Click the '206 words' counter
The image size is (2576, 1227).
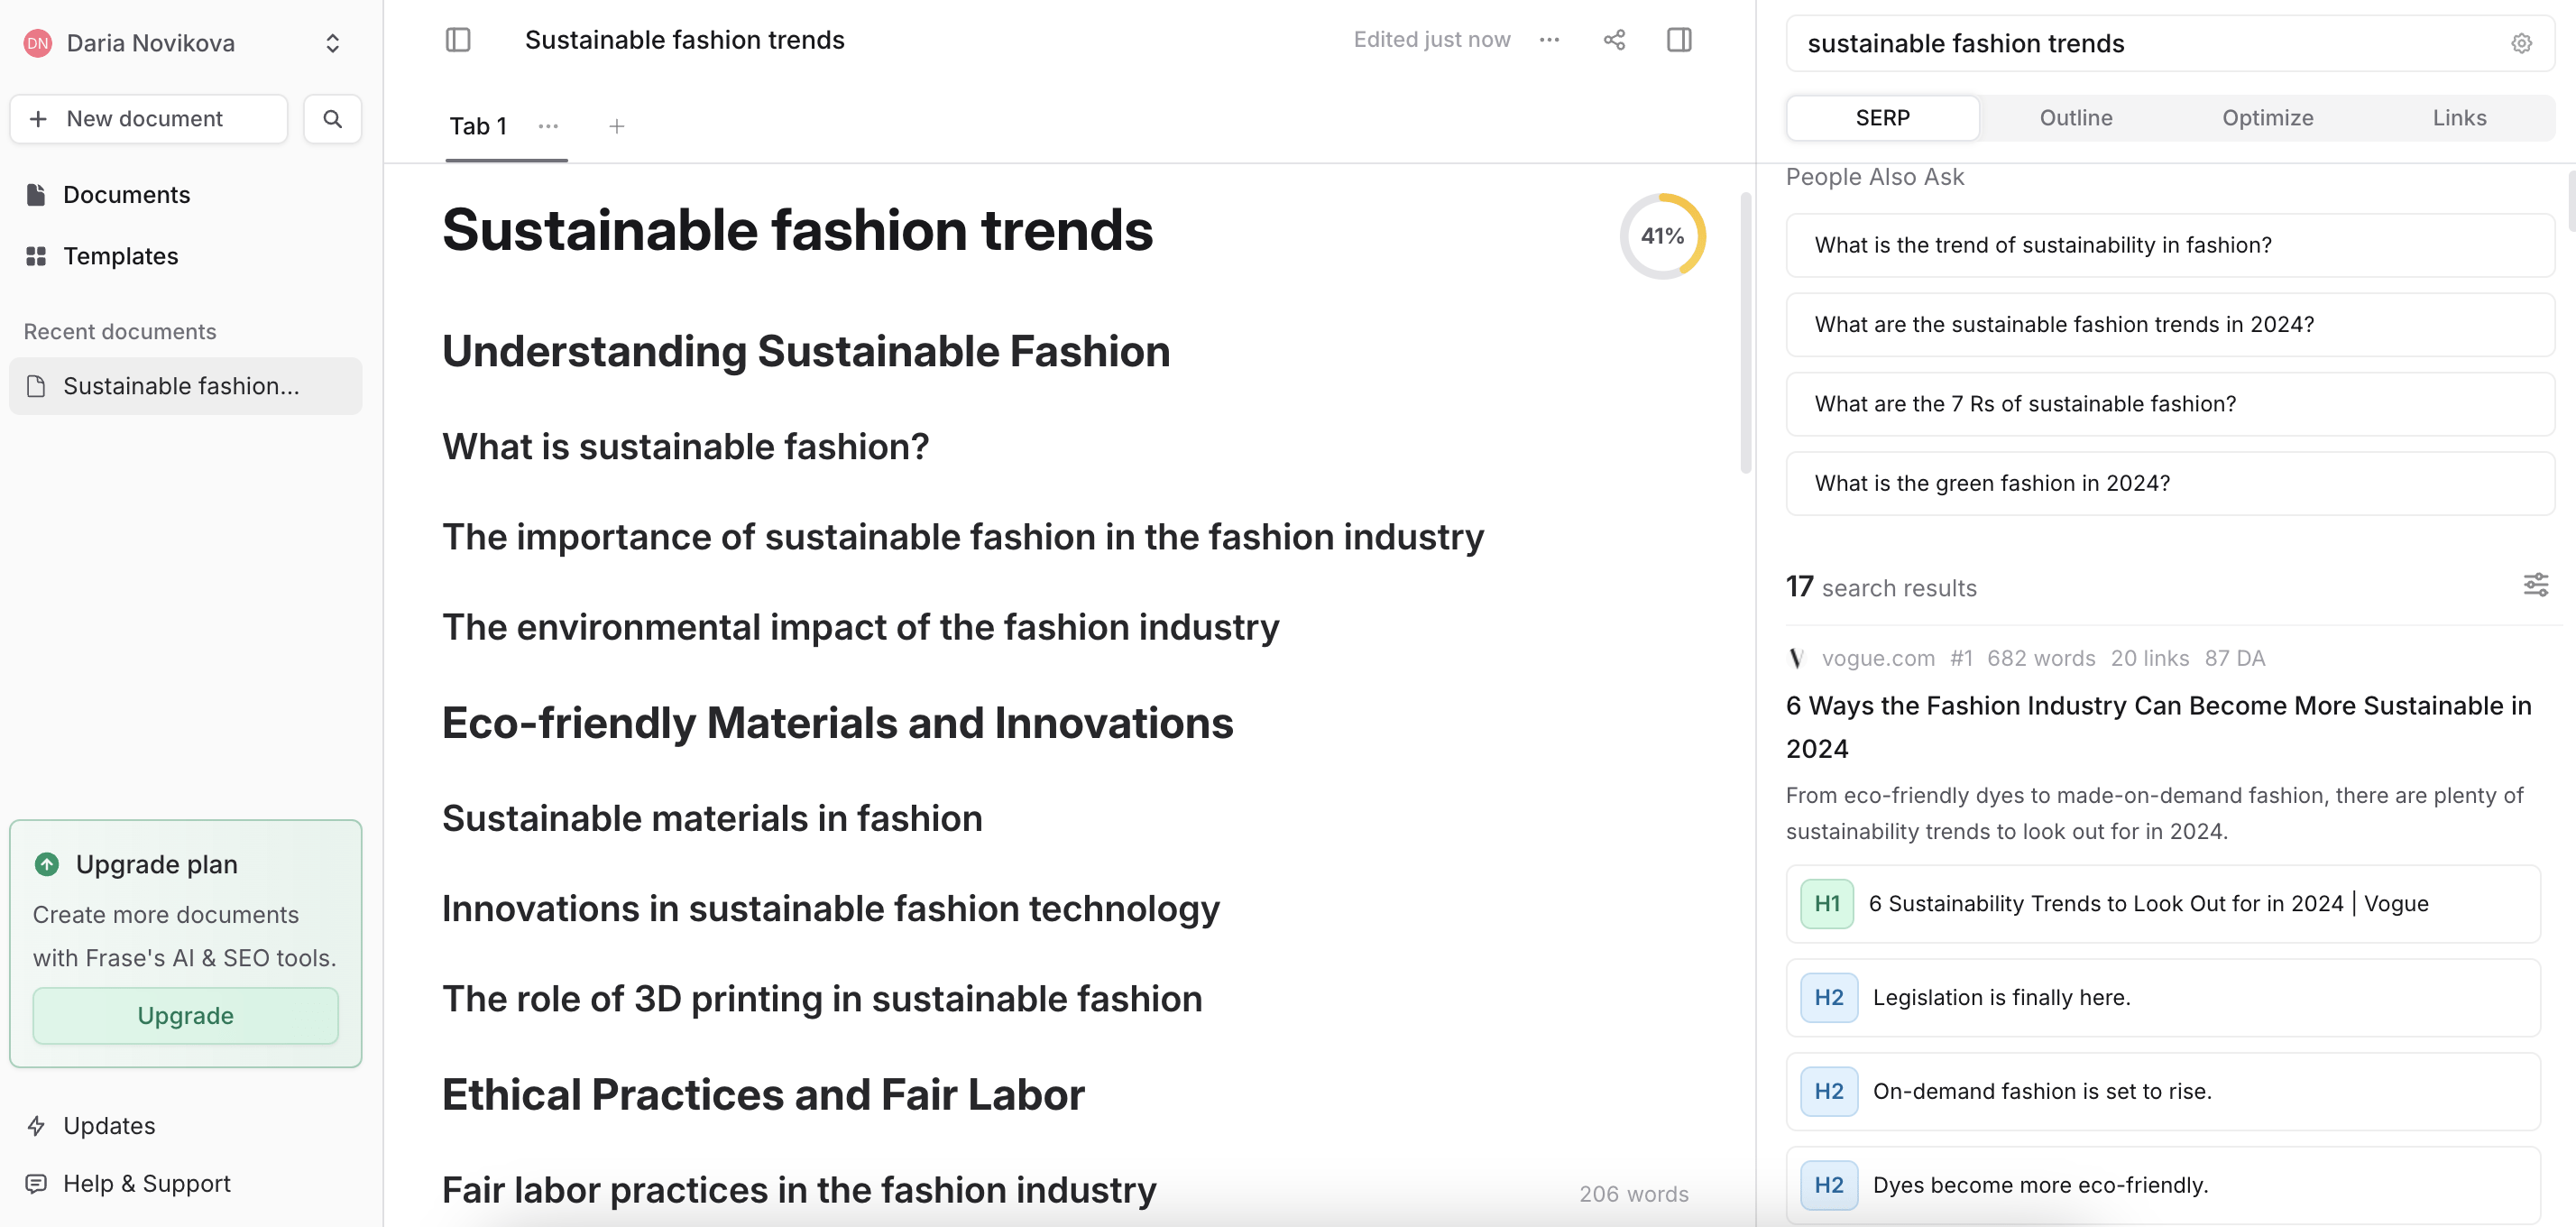[x=1633, y=1194]
